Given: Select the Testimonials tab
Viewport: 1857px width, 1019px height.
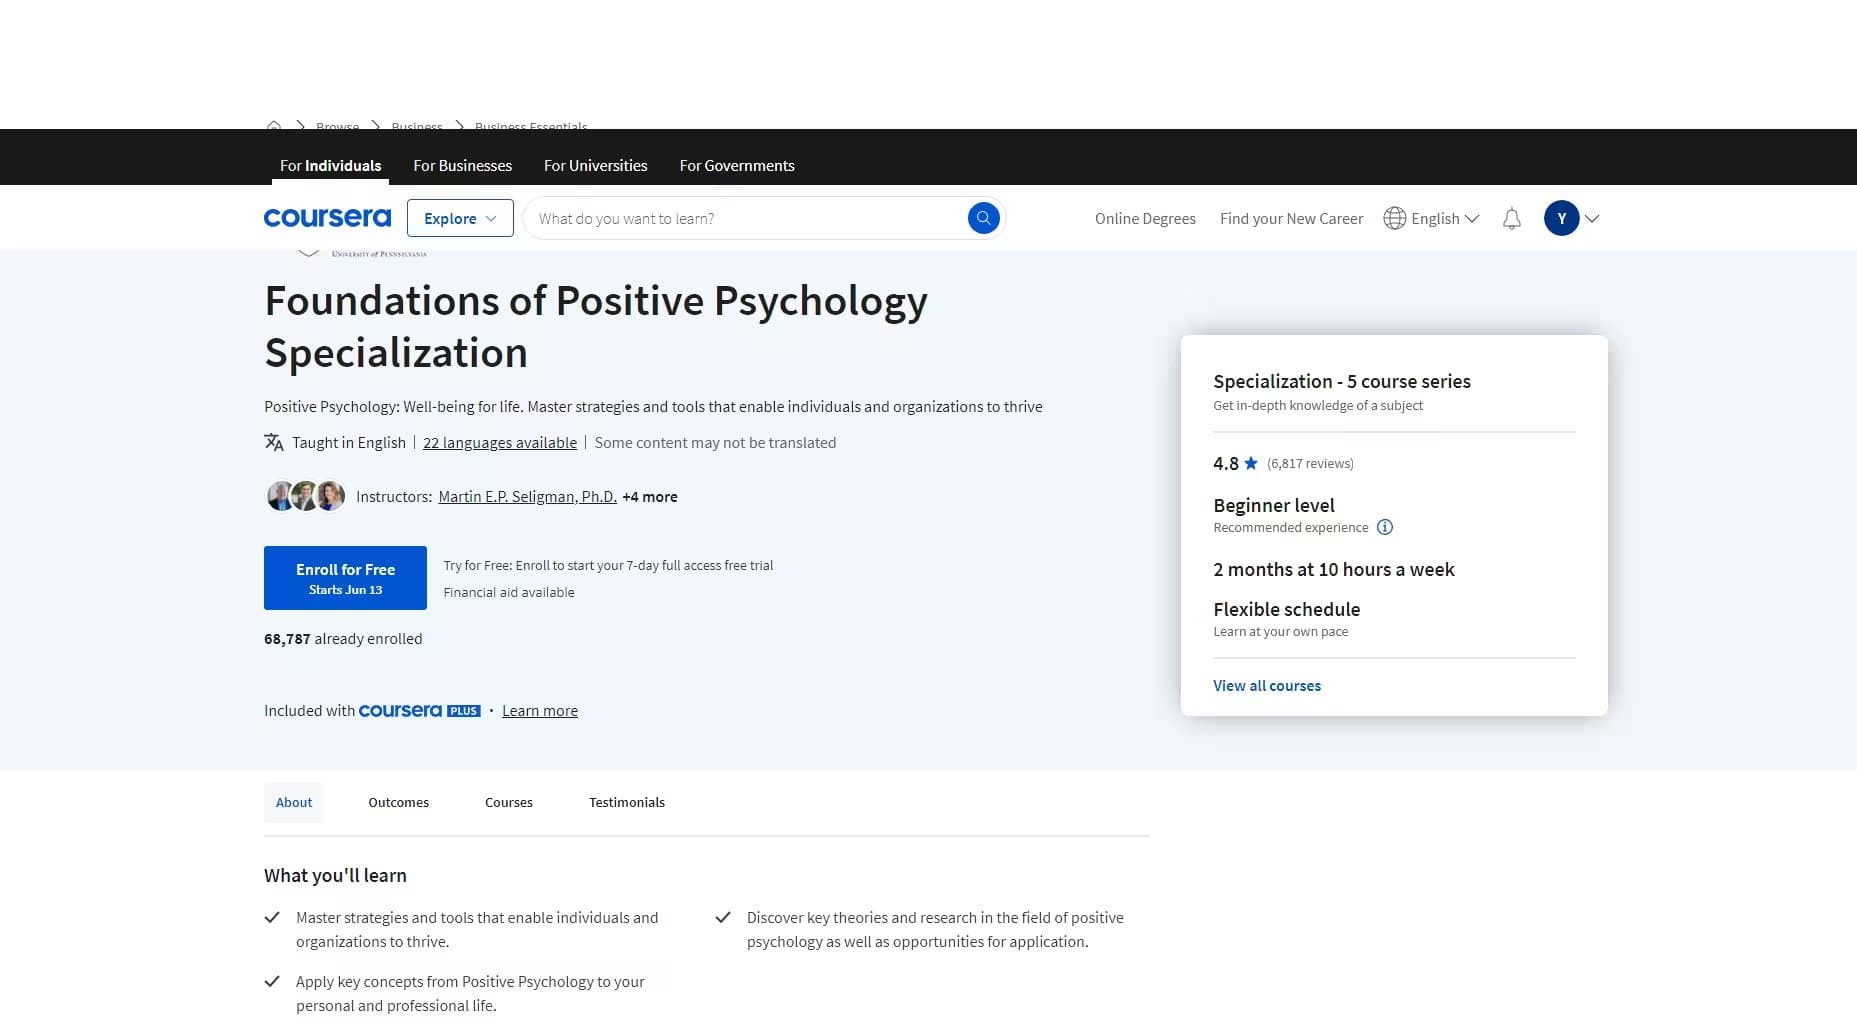Looking at the screenshot, I should click(x=627, y=802).
